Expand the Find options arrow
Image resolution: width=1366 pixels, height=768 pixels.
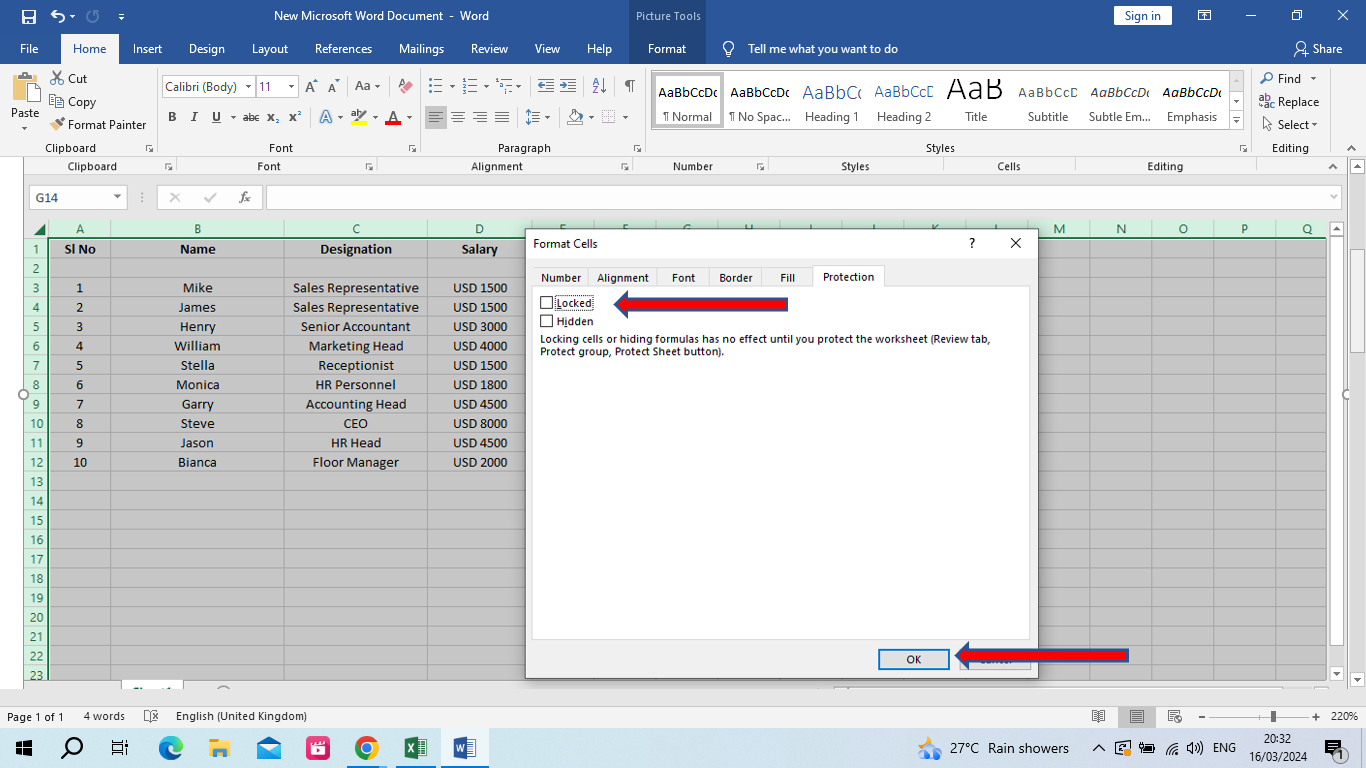click(1313, 79)
